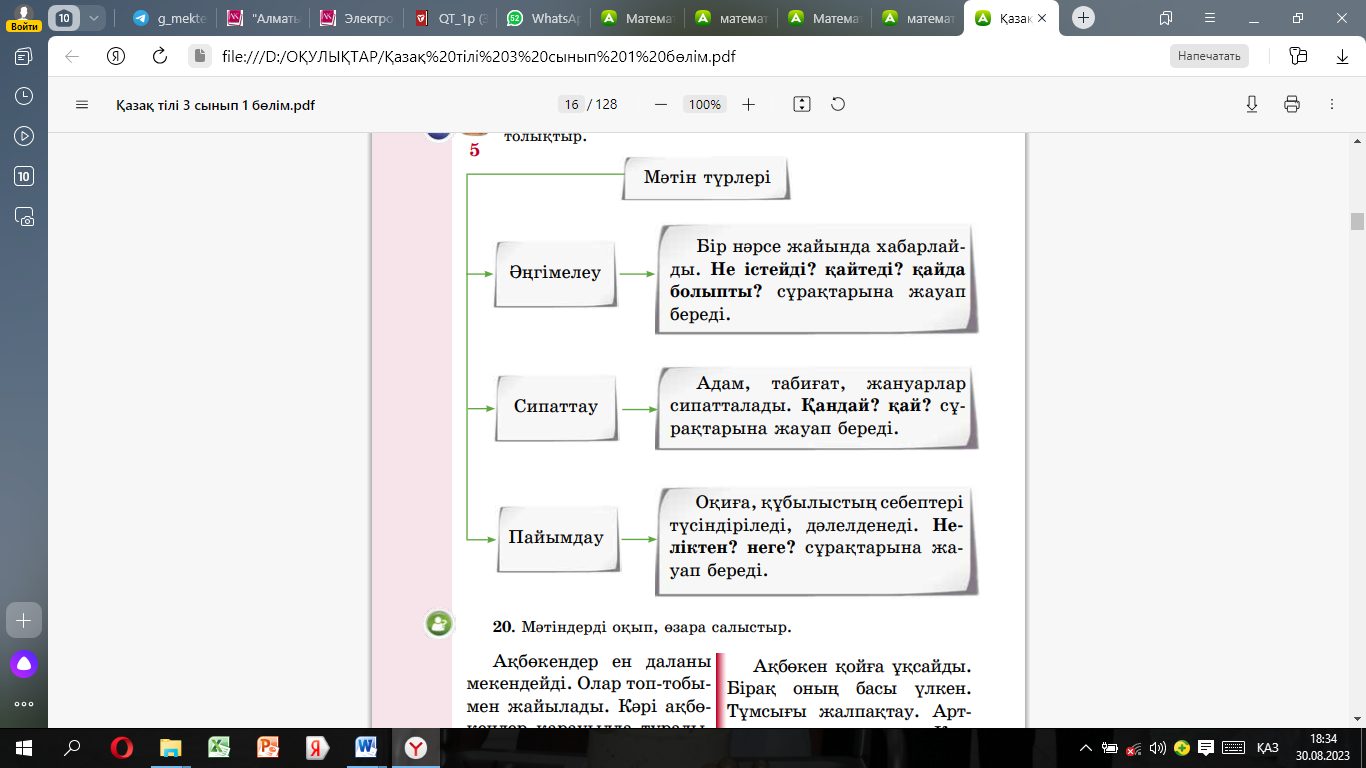Rotate the PDF document
The height and width of the screenshot is (768, 1366).
(838, 104)
